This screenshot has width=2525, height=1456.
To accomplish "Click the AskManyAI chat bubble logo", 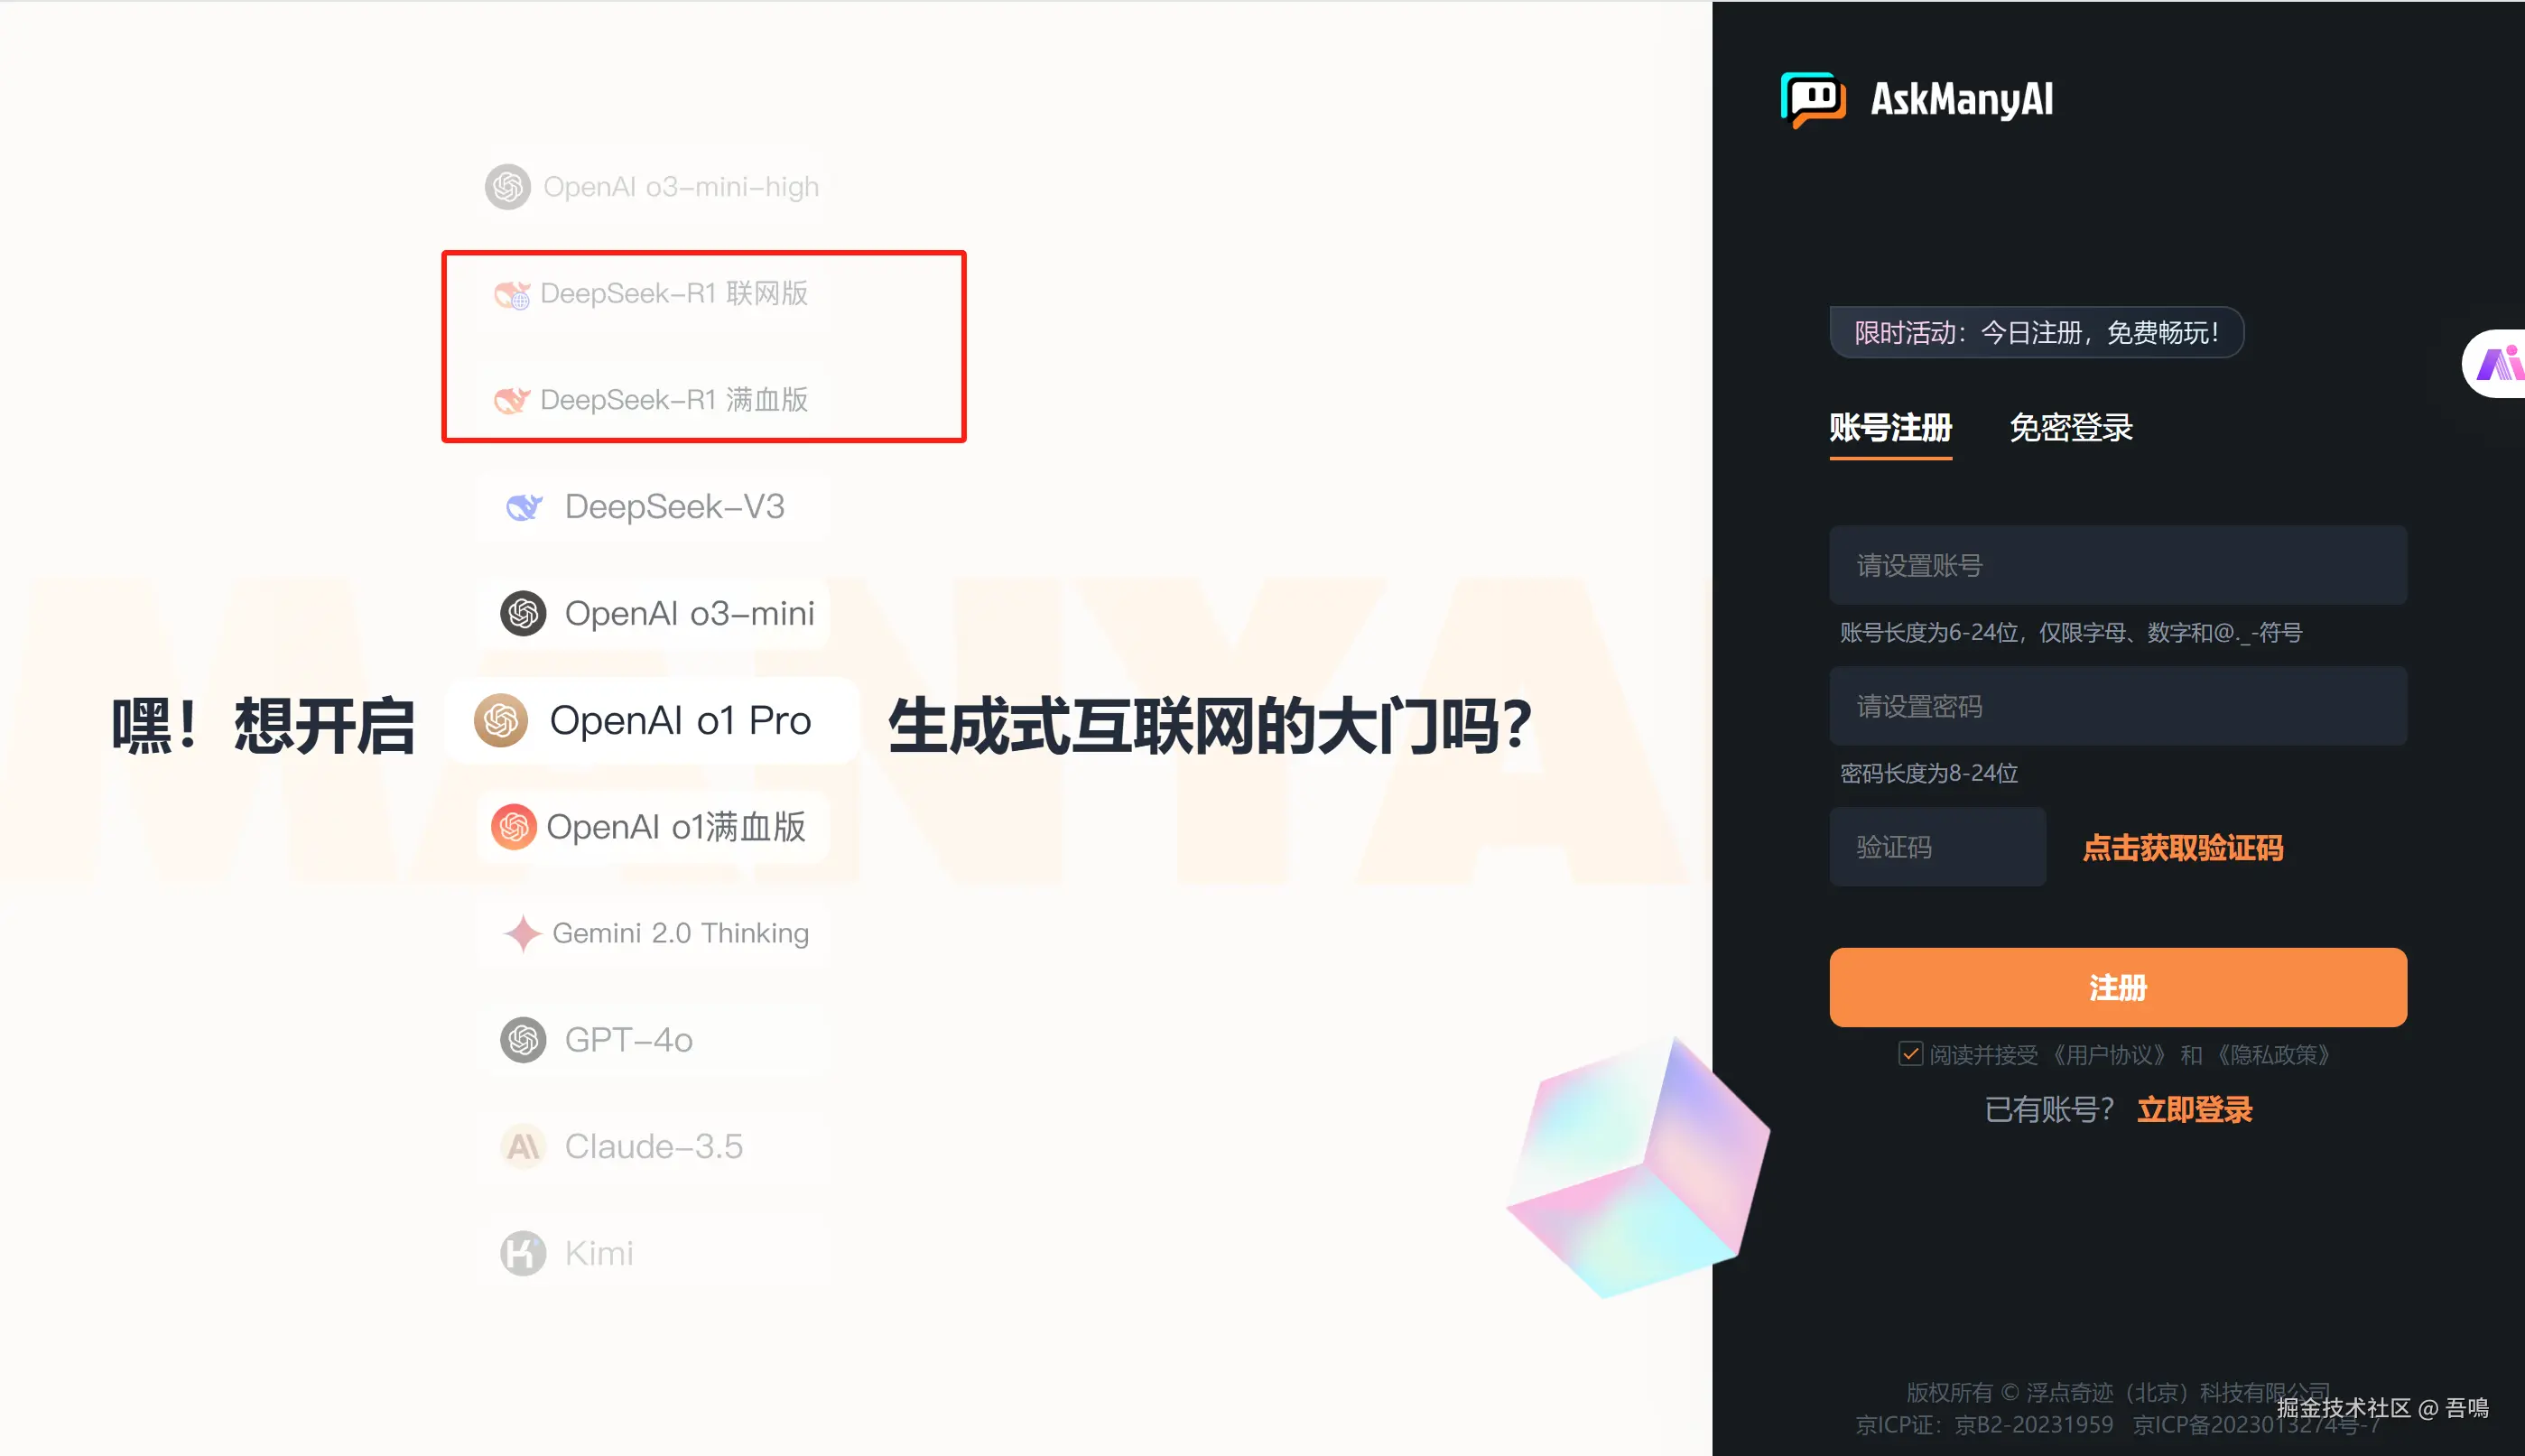I will click(1812, 100).
